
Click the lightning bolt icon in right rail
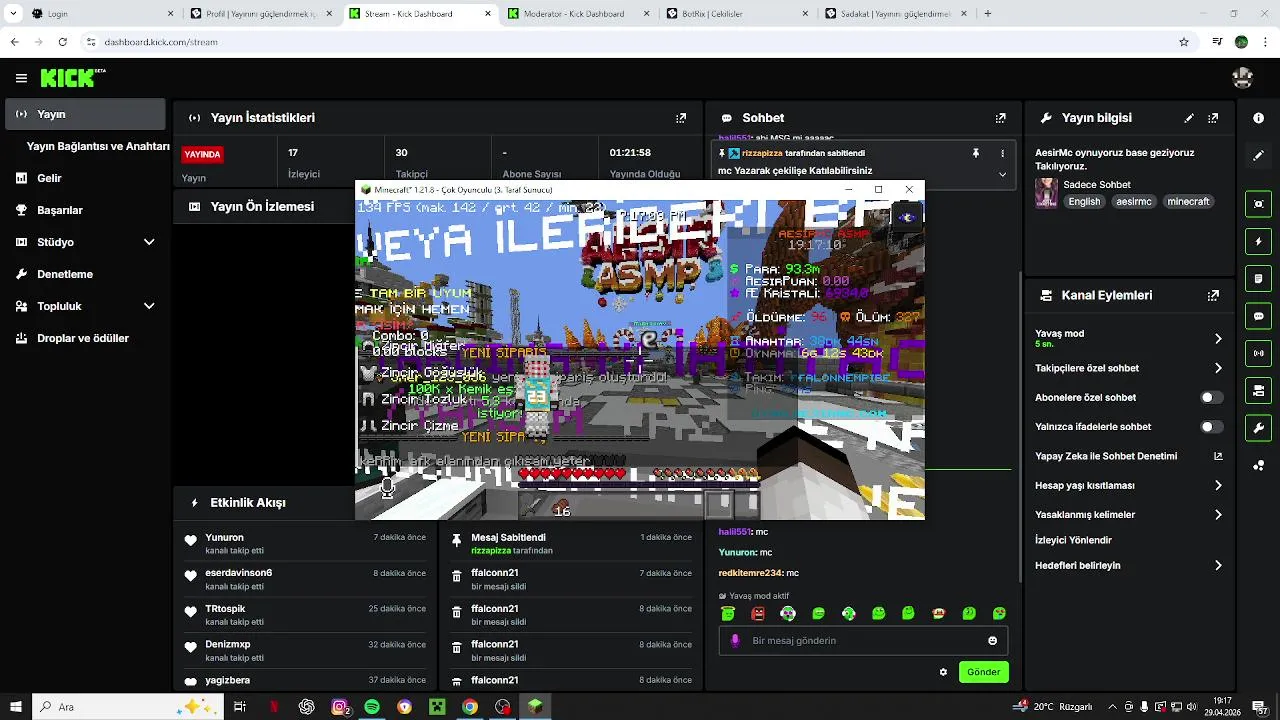pos(1258,242)
